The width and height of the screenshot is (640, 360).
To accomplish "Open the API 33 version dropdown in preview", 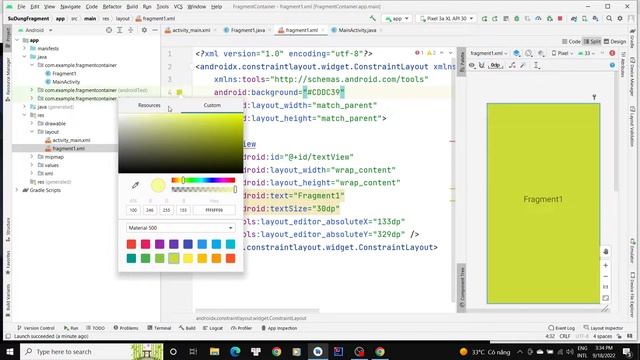I will (x=586, y=53).
